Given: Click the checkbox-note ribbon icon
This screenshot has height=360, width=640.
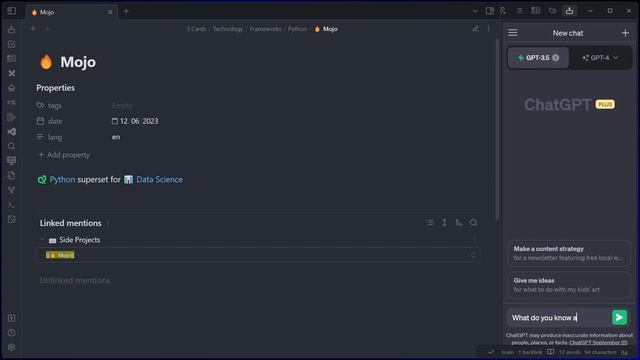Looking at the screenshot, I should (x=11, y=44).
